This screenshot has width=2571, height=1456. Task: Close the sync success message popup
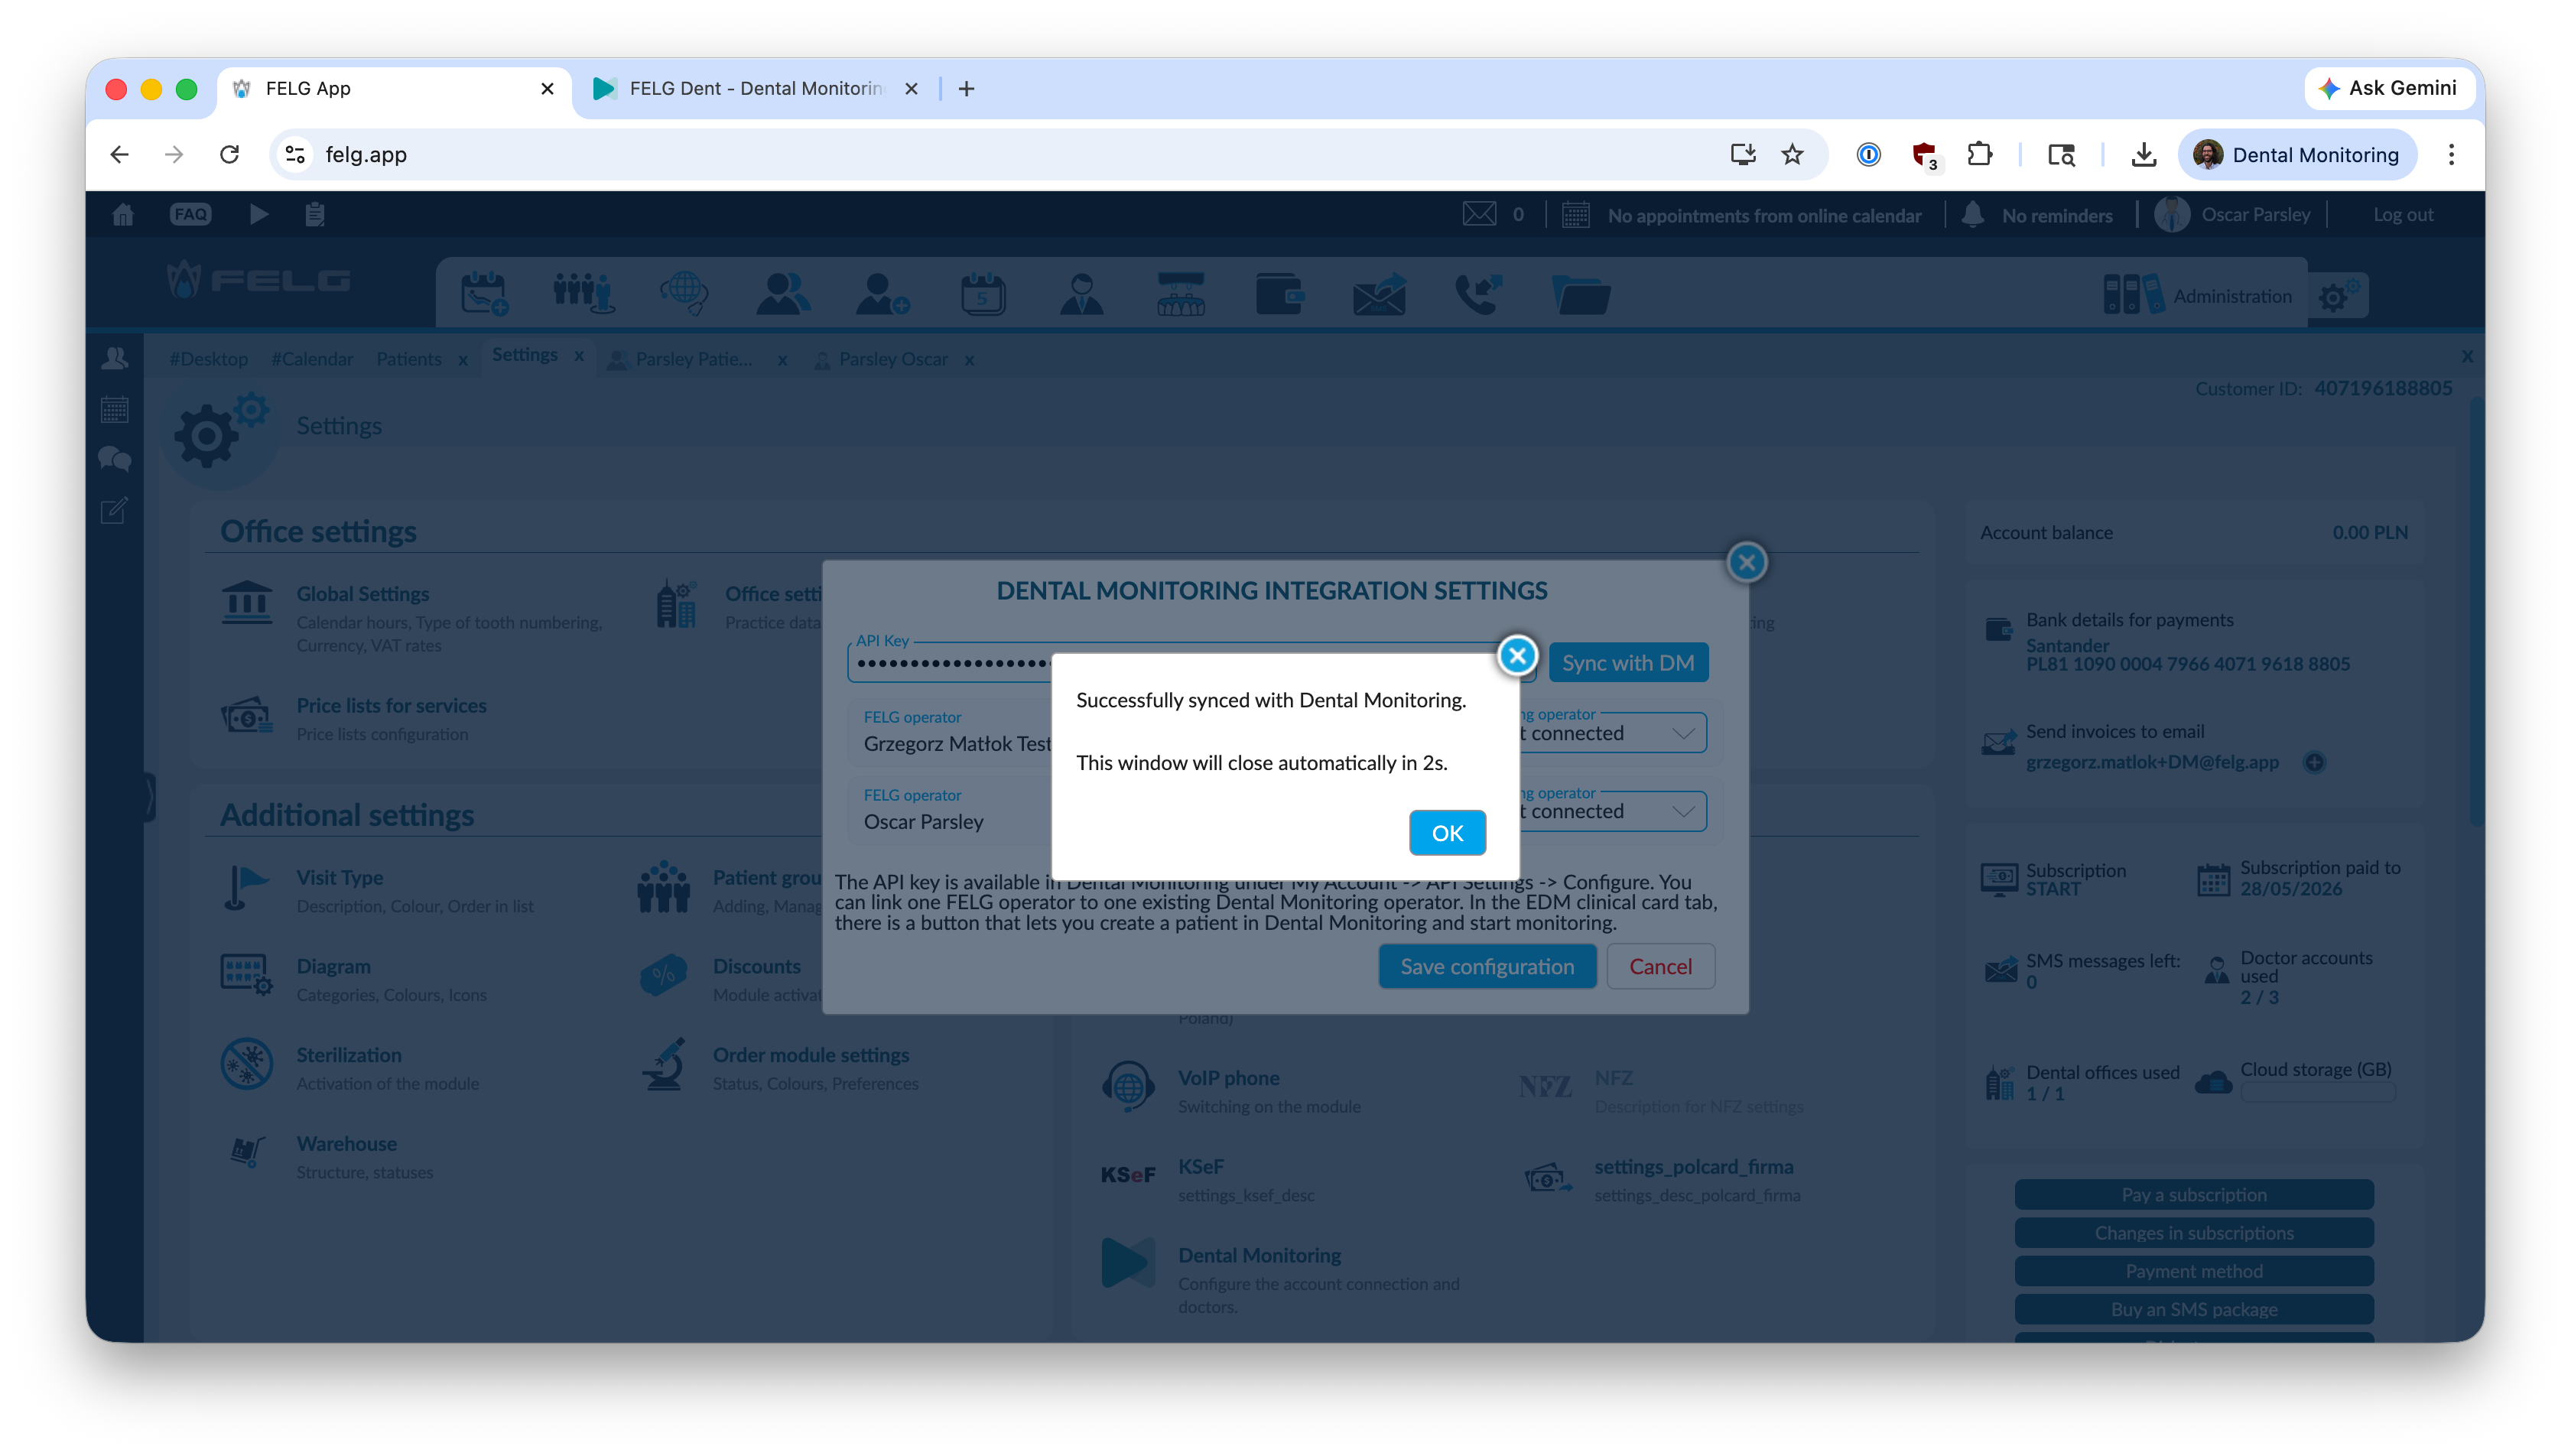tap(1517, 656)
